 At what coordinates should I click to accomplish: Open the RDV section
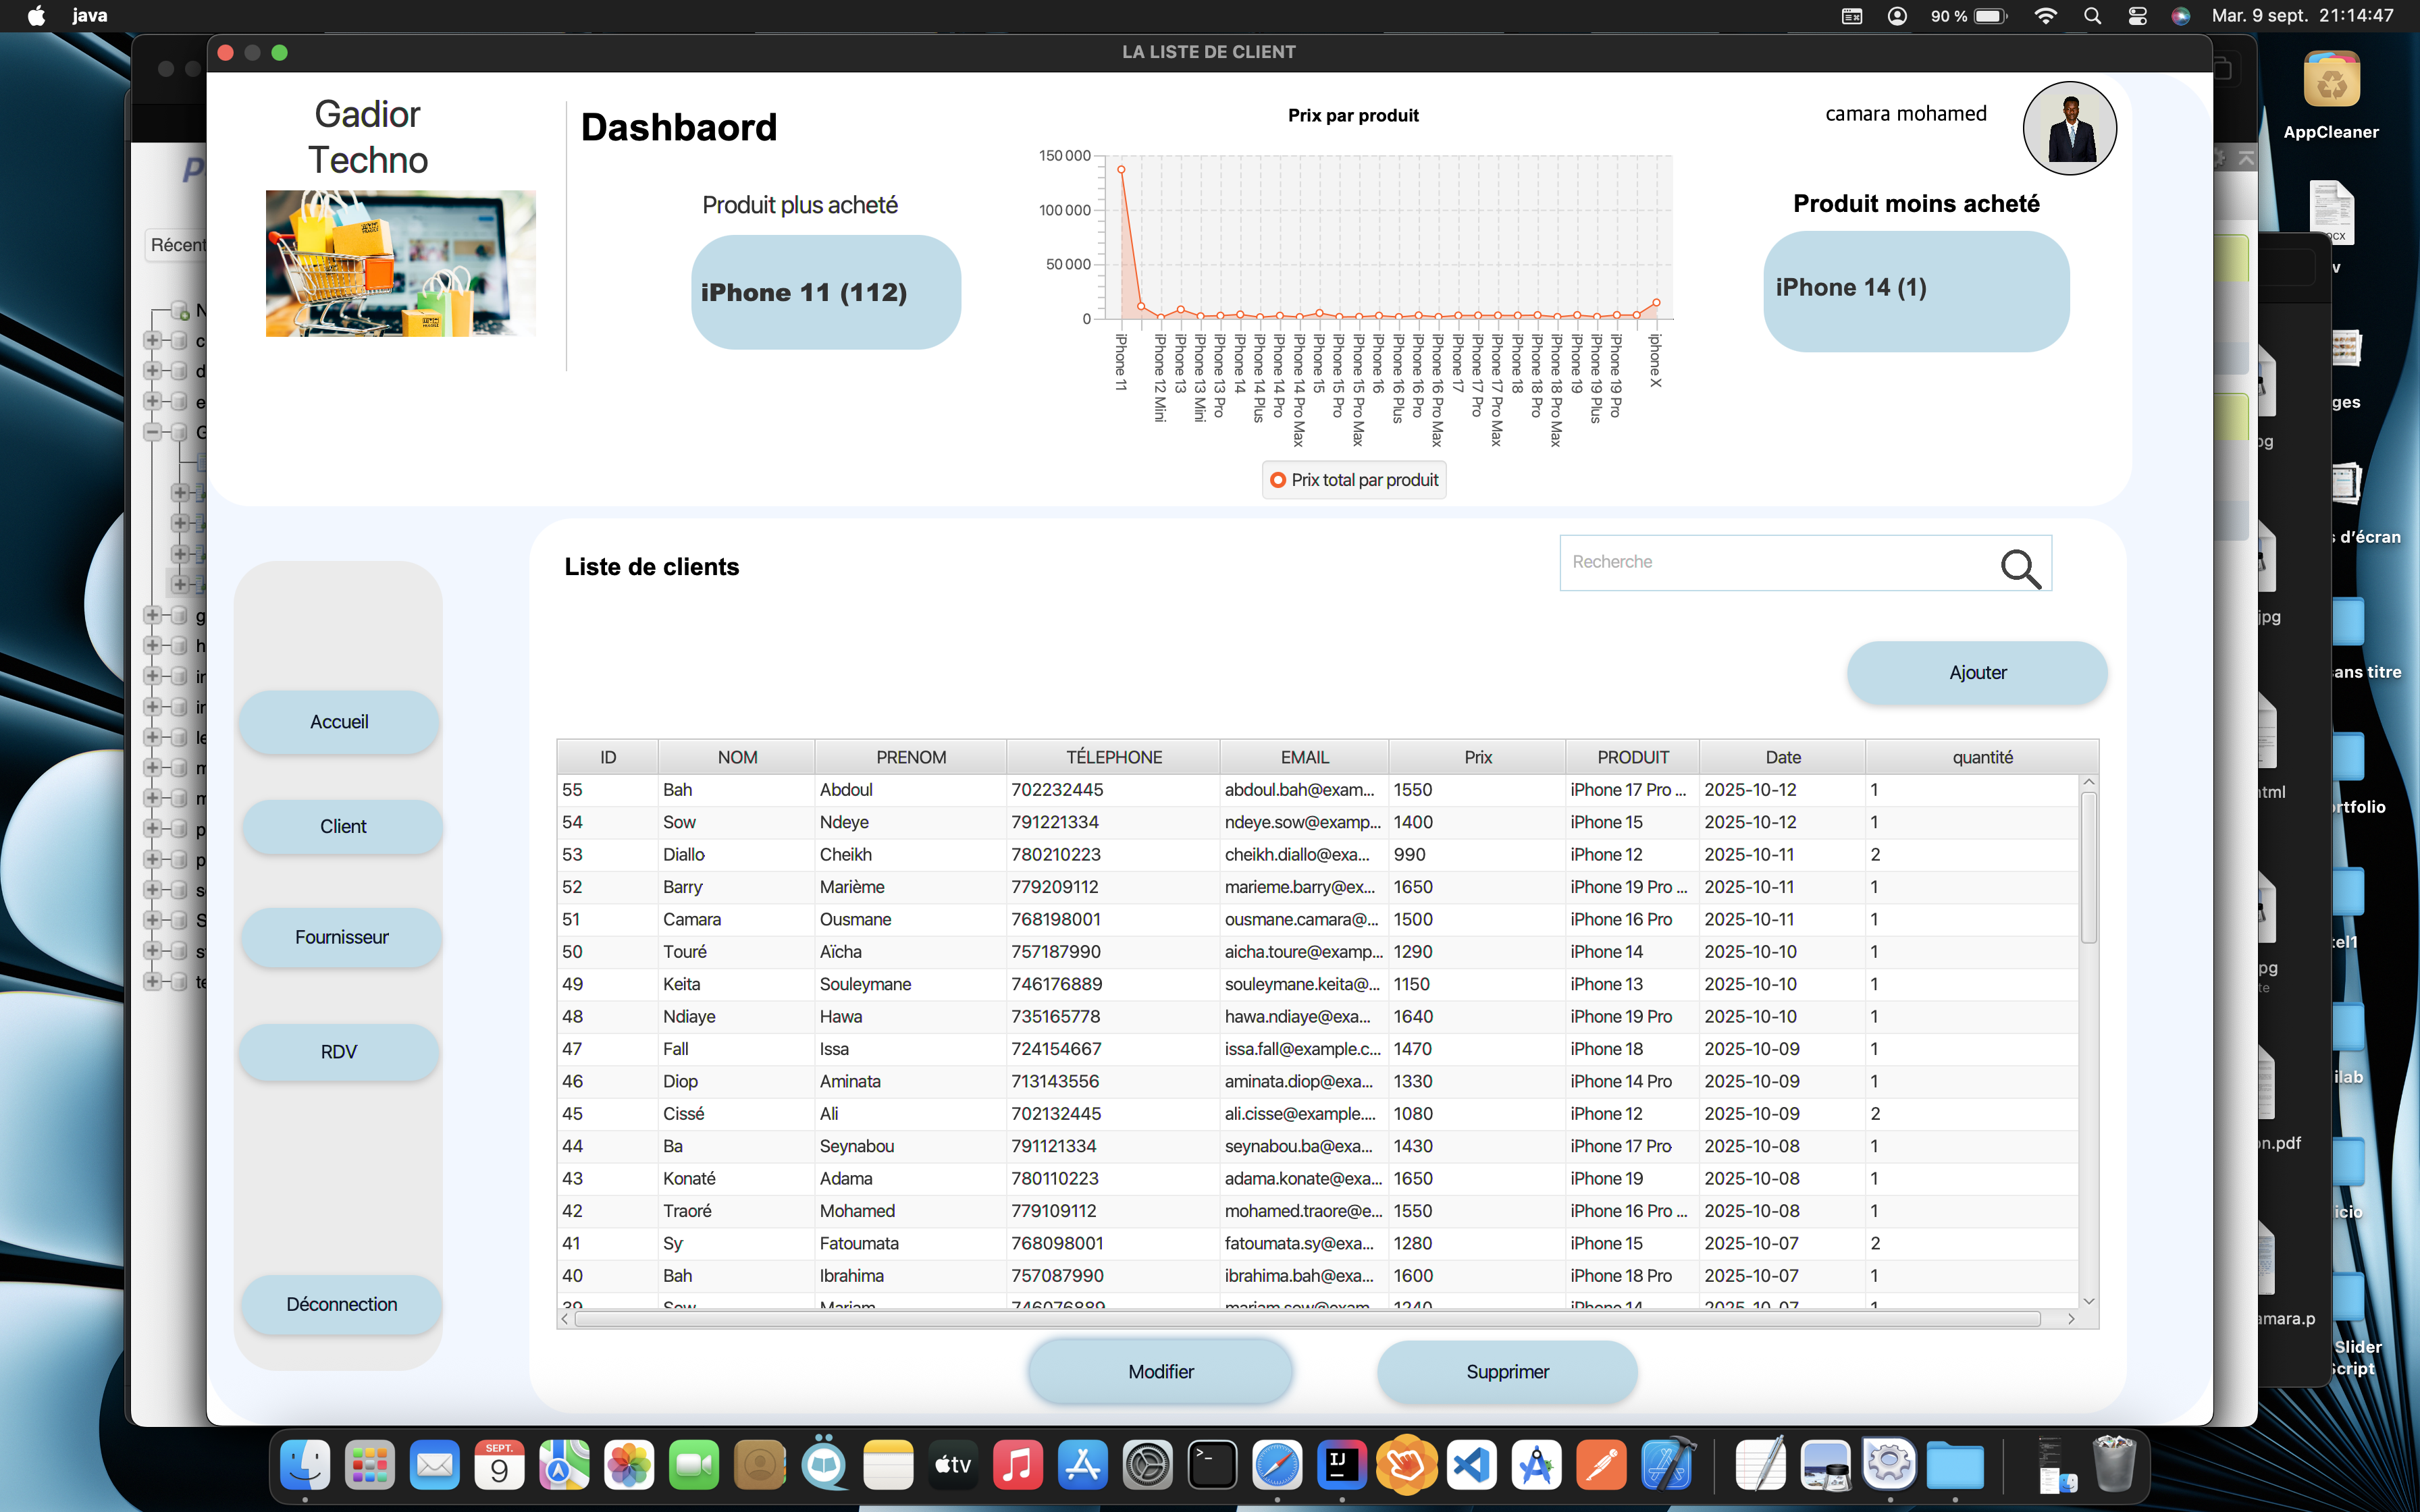[339, 1052]
